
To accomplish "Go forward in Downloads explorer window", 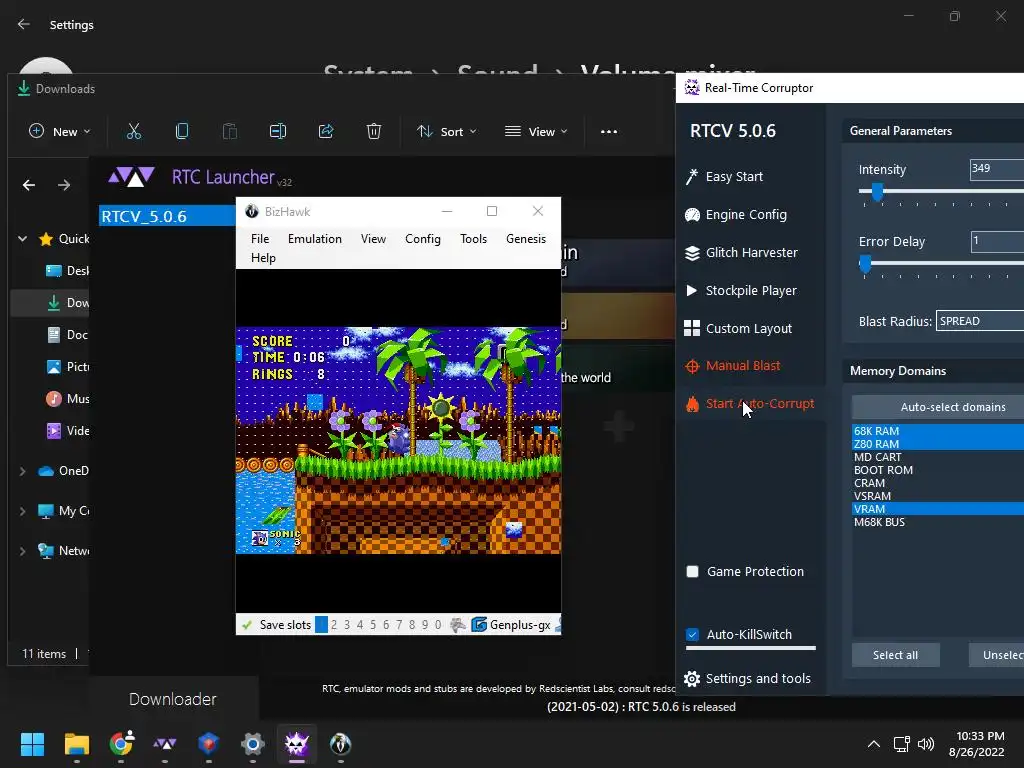I will pos(63,185).
